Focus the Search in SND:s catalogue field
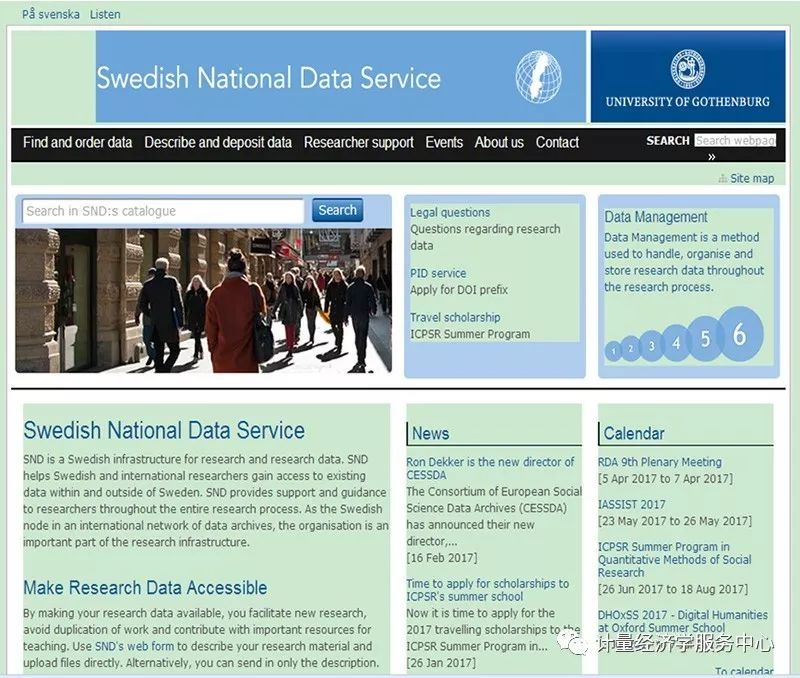This screenshot has height=678, width=800. [x=163, y=211]
